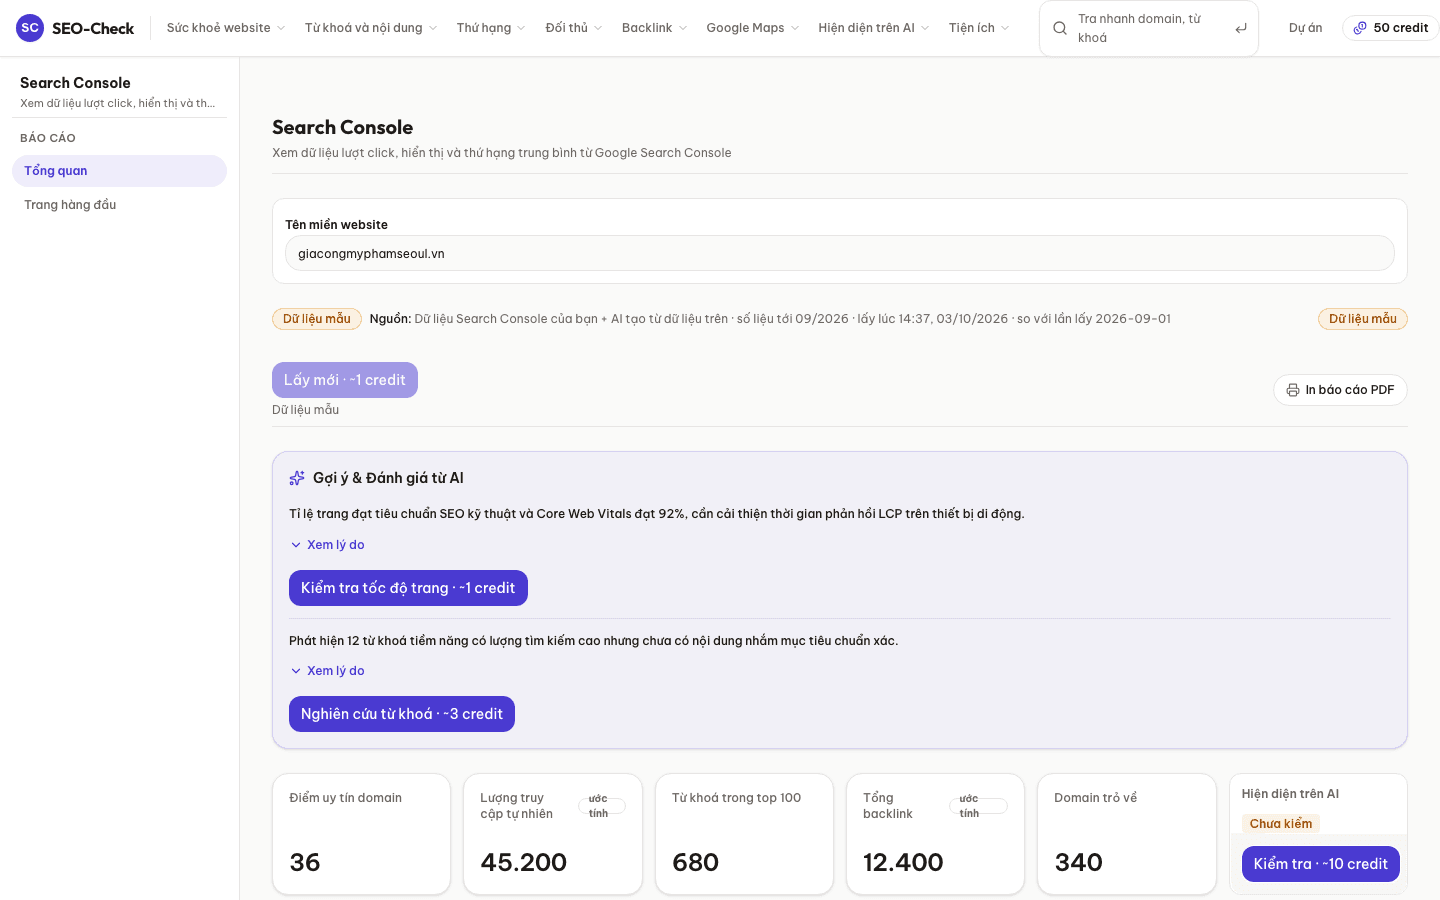Click In báo cáo PDF button
The width and height of the screenshot is (1440, 900).
pyautogui.click(x=1340, y=390)
